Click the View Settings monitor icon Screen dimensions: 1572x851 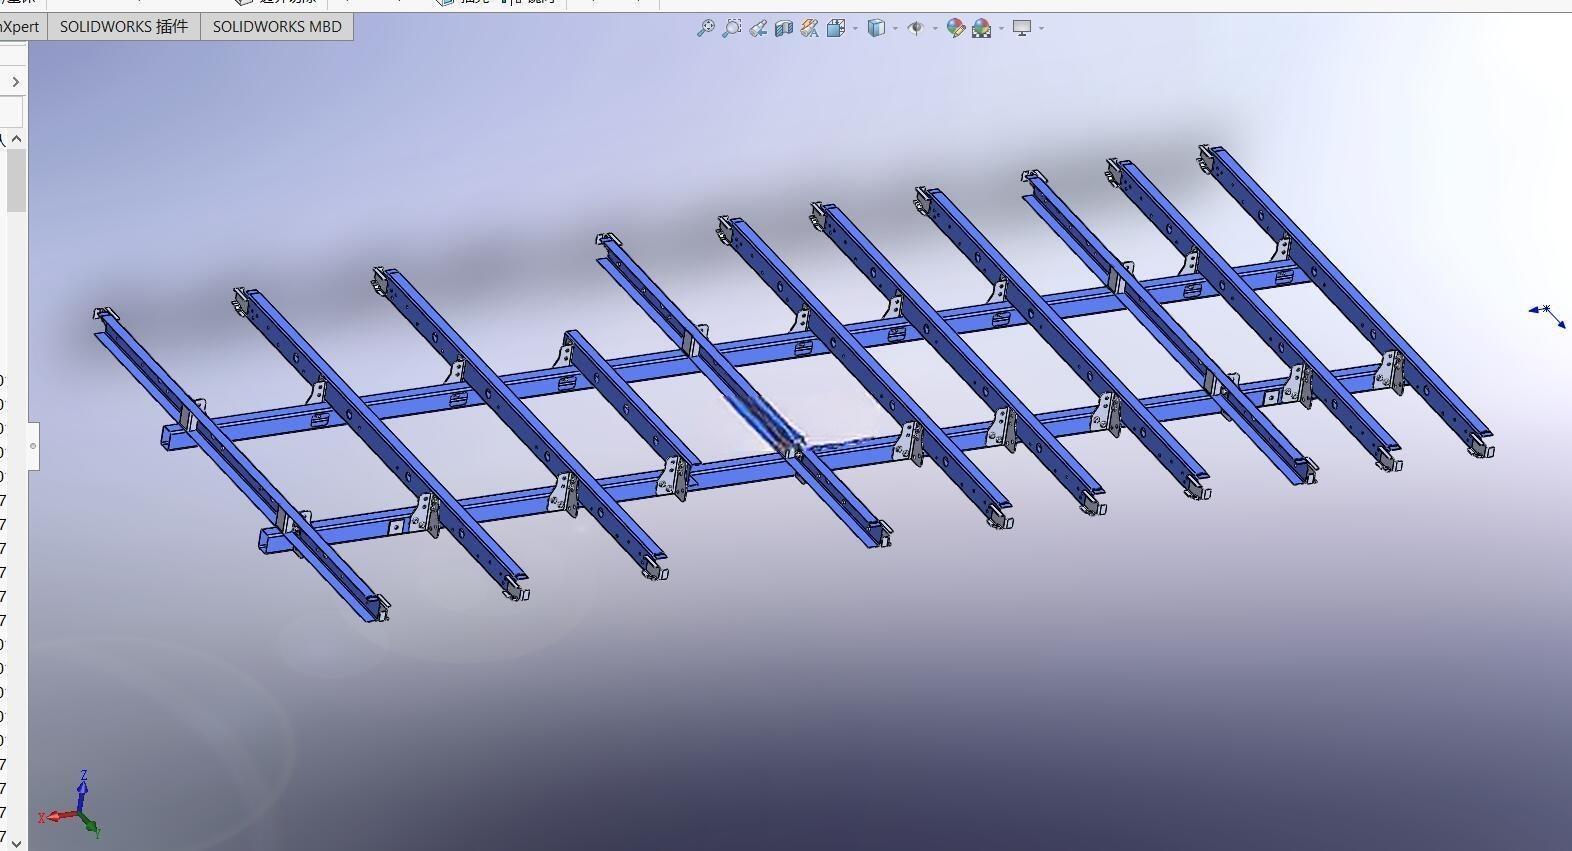coord(1022,28)
